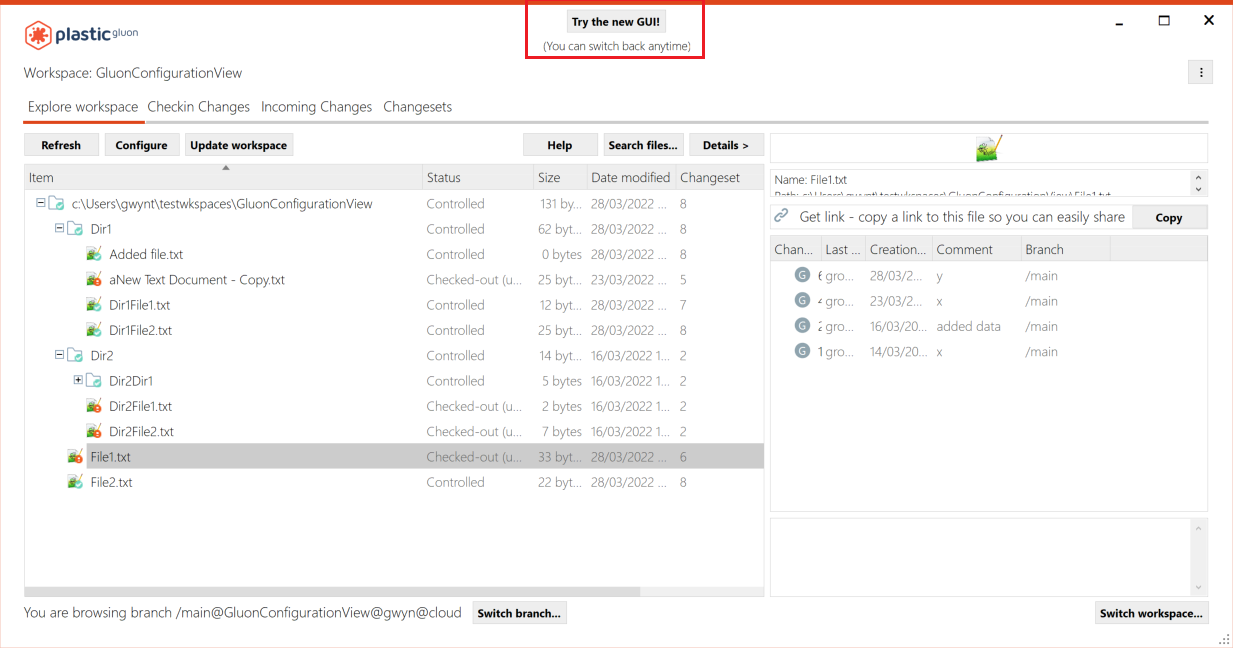Image resolution: width=1233 pixels, height=648 pixels.
Task: Open the three-dot menu top right
Action: pyautogui.click(x=1200, y=71)
